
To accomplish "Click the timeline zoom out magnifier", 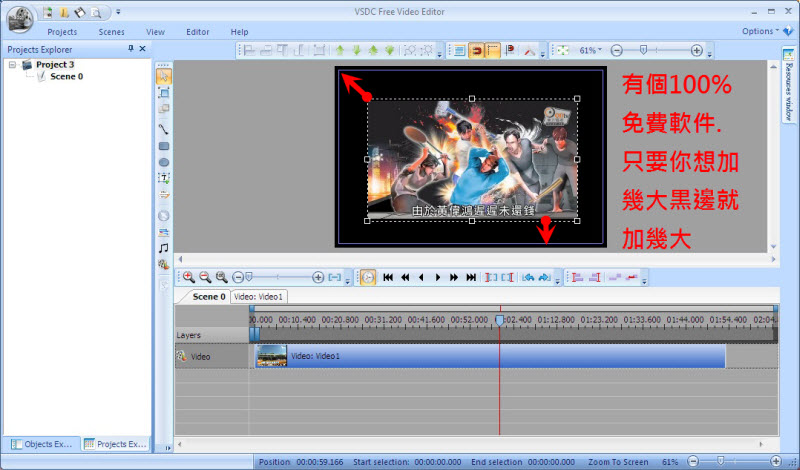I will point(205,277).
